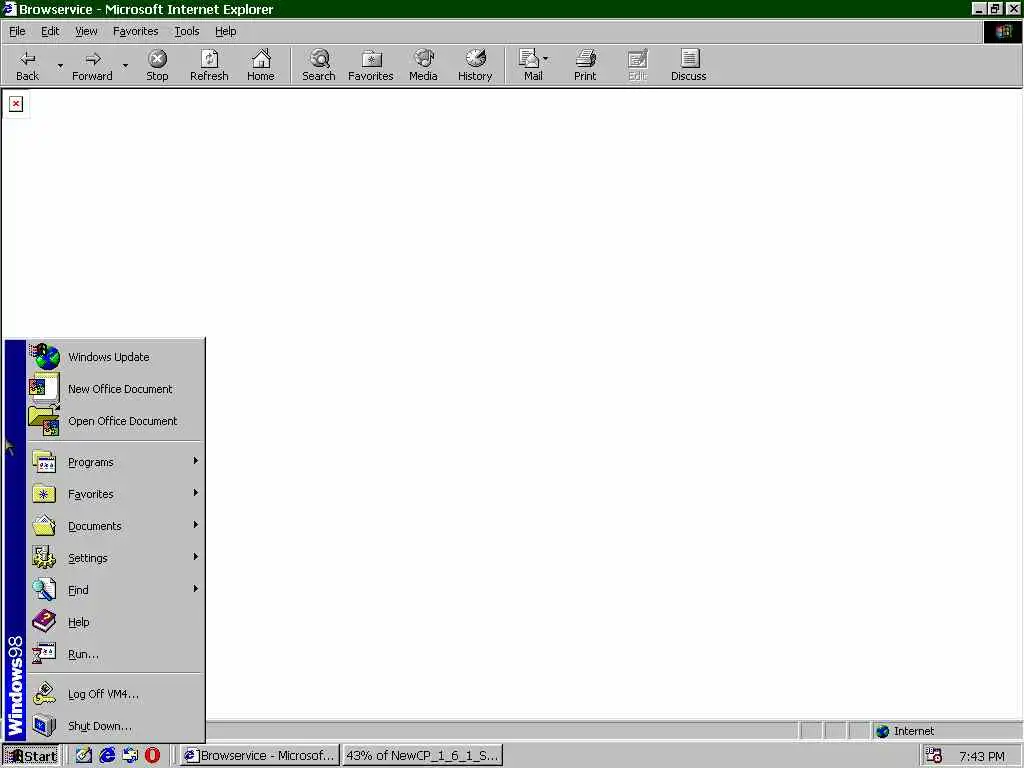Open the Search pane
This screenshot has height=768, width=1024.
pyautogui.click(x=319, y=65)
